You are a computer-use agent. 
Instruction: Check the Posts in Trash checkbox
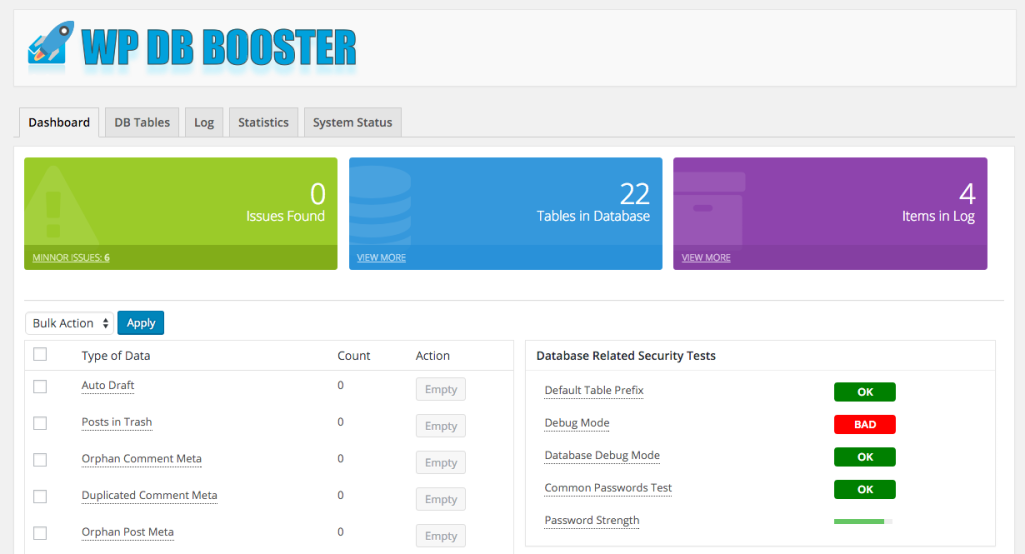[40, 423]
